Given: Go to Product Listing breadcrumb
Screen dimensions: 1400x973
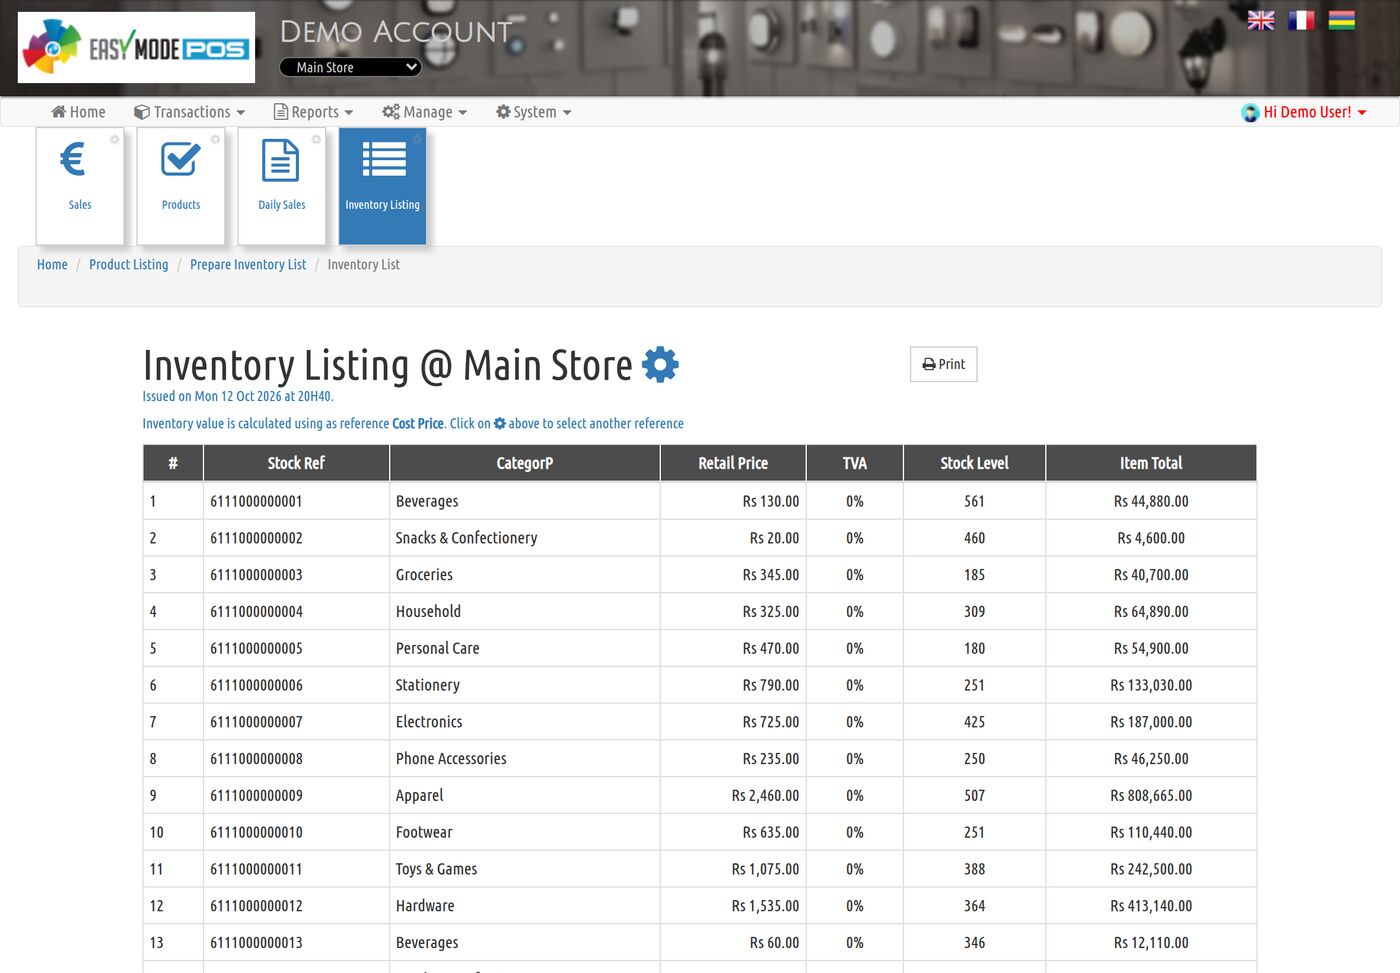Looking at the screenshot, I should pyautogui.click(x=129, y=265).
